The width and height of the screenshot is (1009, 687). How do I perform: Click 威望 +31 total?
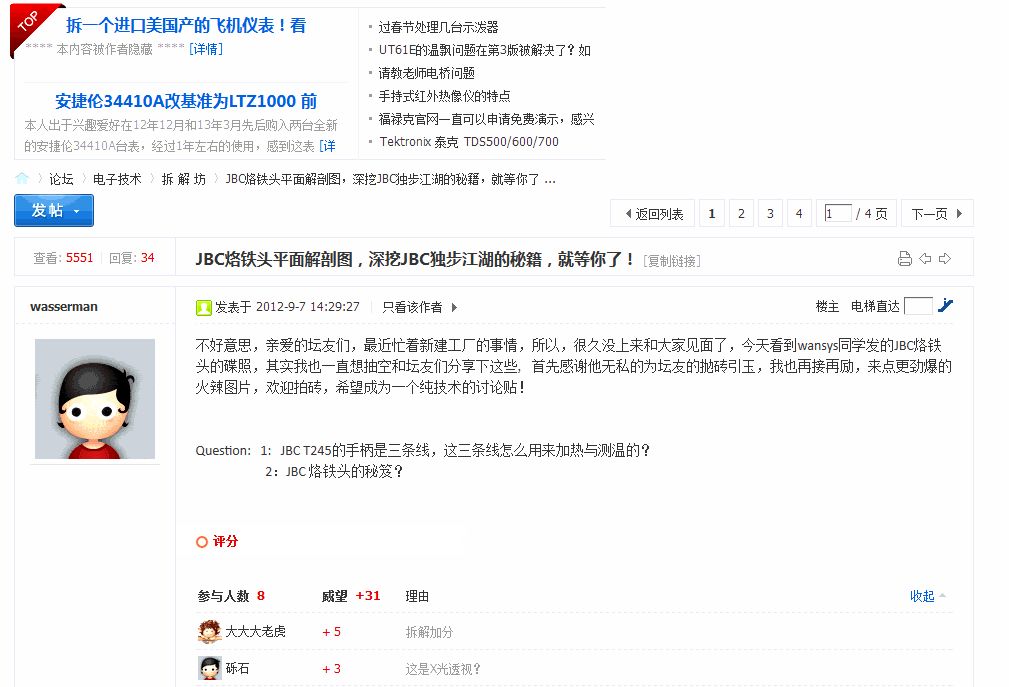(351, 596)
